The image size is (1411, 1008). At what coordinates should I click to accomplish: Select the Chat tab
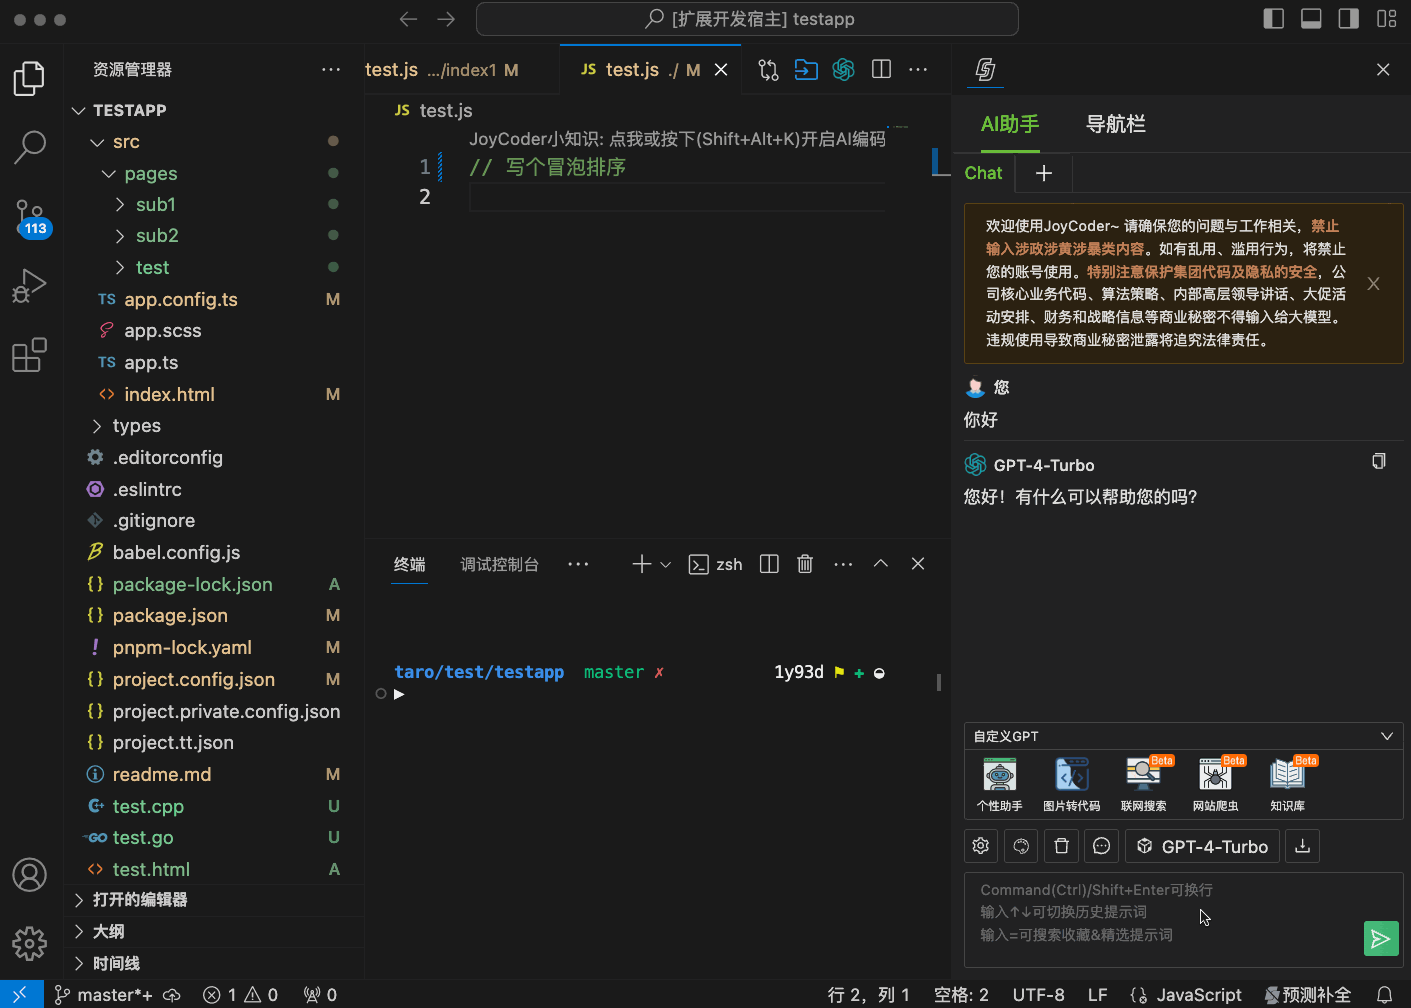[983, 173]
